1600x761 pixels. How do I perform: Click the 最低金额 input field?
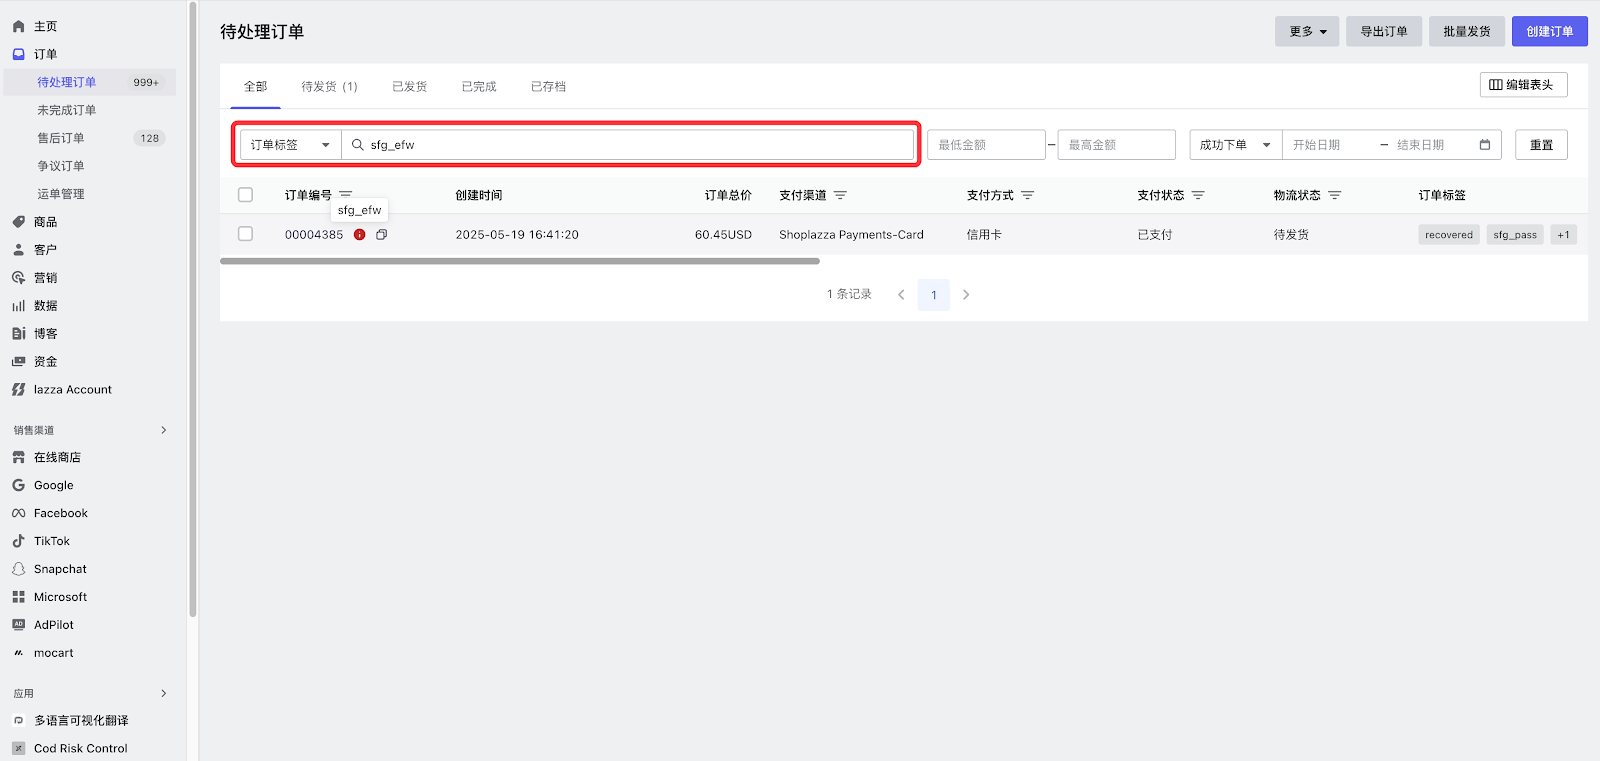pyautogui.click(x=986, y=145)
